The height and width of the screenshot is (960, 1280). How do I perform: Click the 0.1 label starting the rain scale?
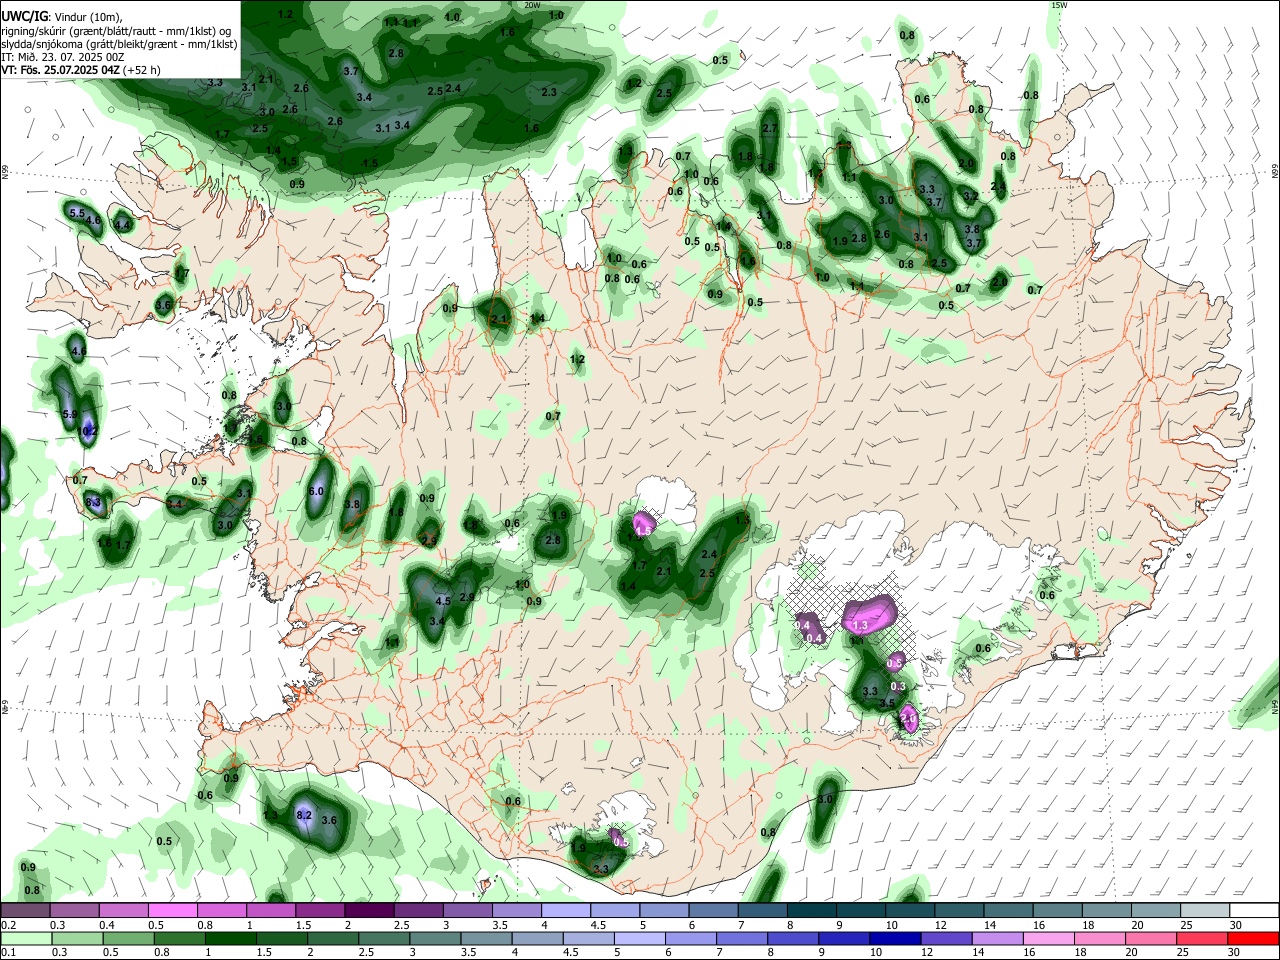coord(8,953)
